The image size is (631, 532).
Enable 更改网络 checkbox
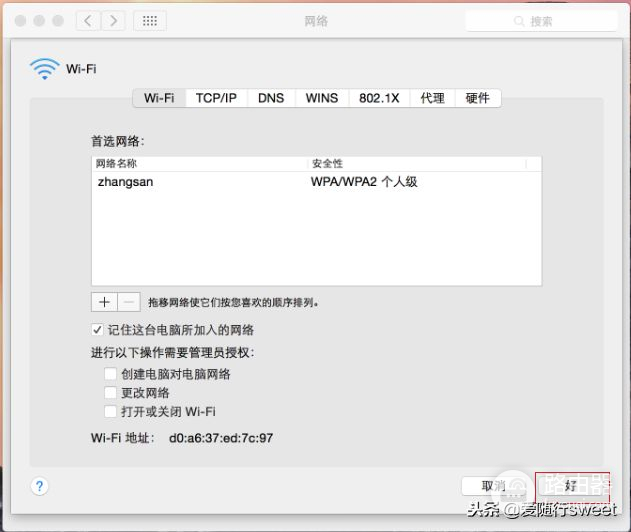pyautogui.click(x=110, y=393)
